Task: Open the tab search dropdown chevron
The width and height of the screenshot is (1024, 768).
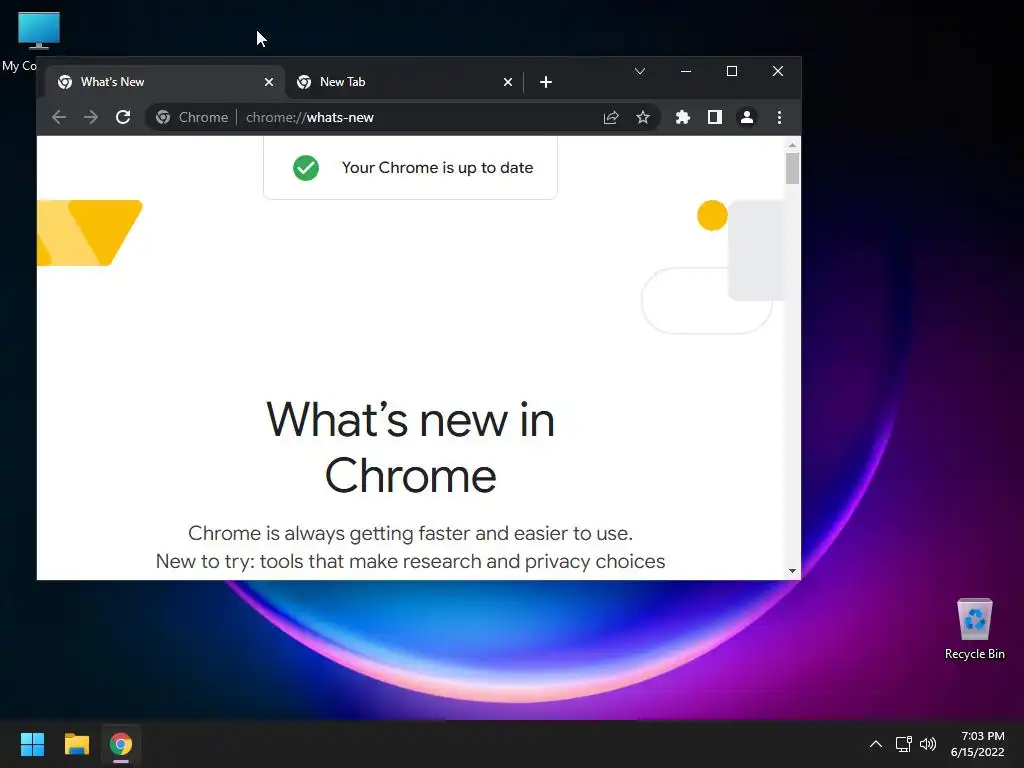Action: (x=640, y=71)
